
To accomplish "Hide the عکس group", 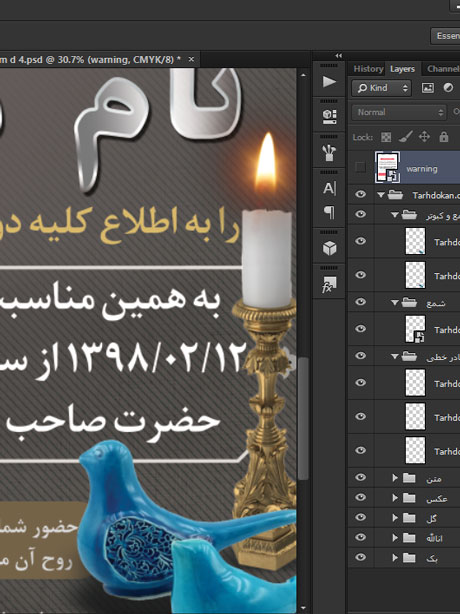I will pyautogui.click(x=361, y=497).
